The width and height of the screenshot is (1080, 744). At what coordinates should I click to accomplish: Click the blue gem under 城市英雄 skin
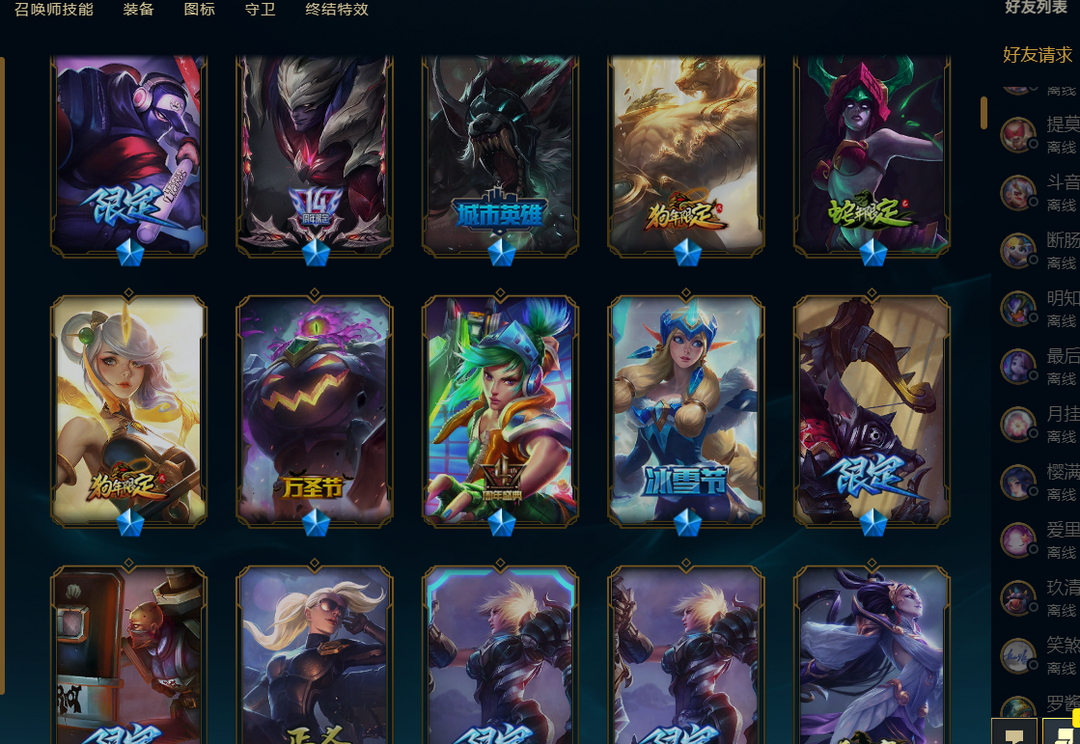tap(501, 253)
